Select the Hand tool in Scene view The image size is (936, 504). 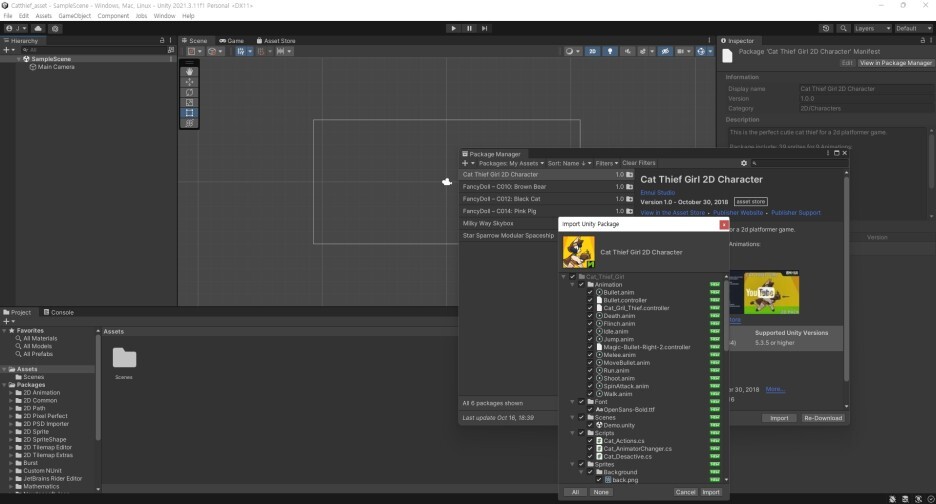[189, 72]
